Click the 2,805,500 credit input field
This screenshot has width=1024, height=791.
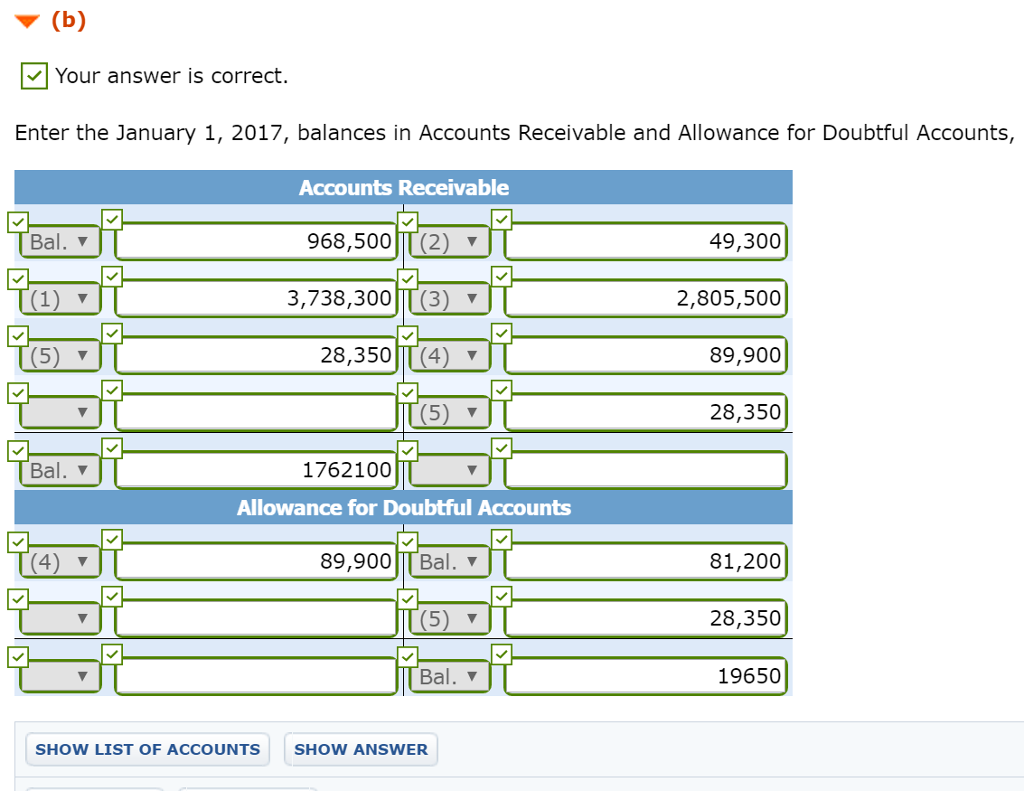point(644,298)
